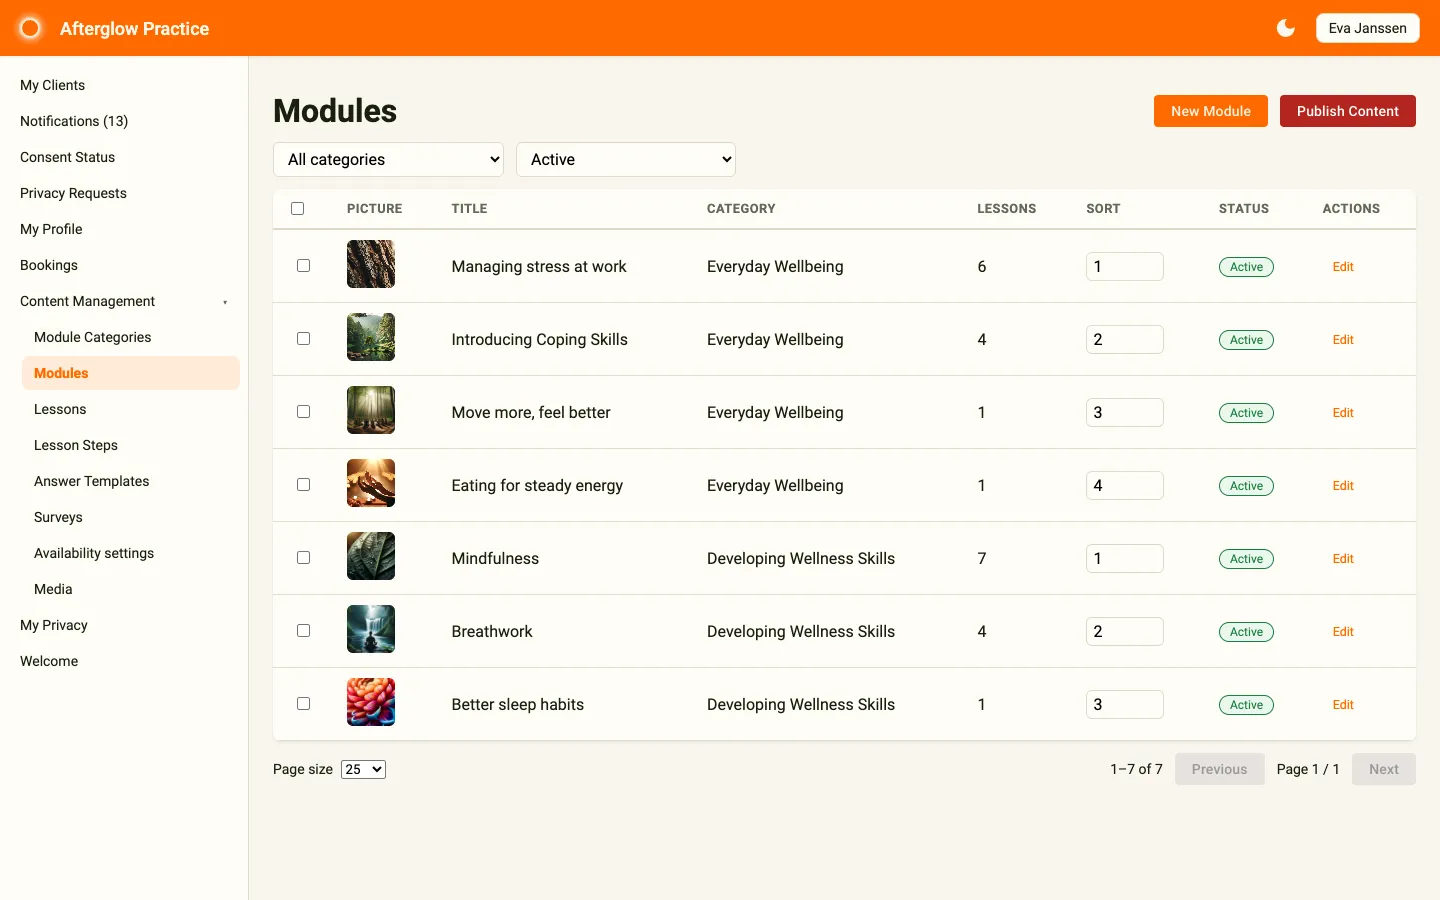Click Publish Content button
Screen dimensions: 1440x900
coord(1348,111)
